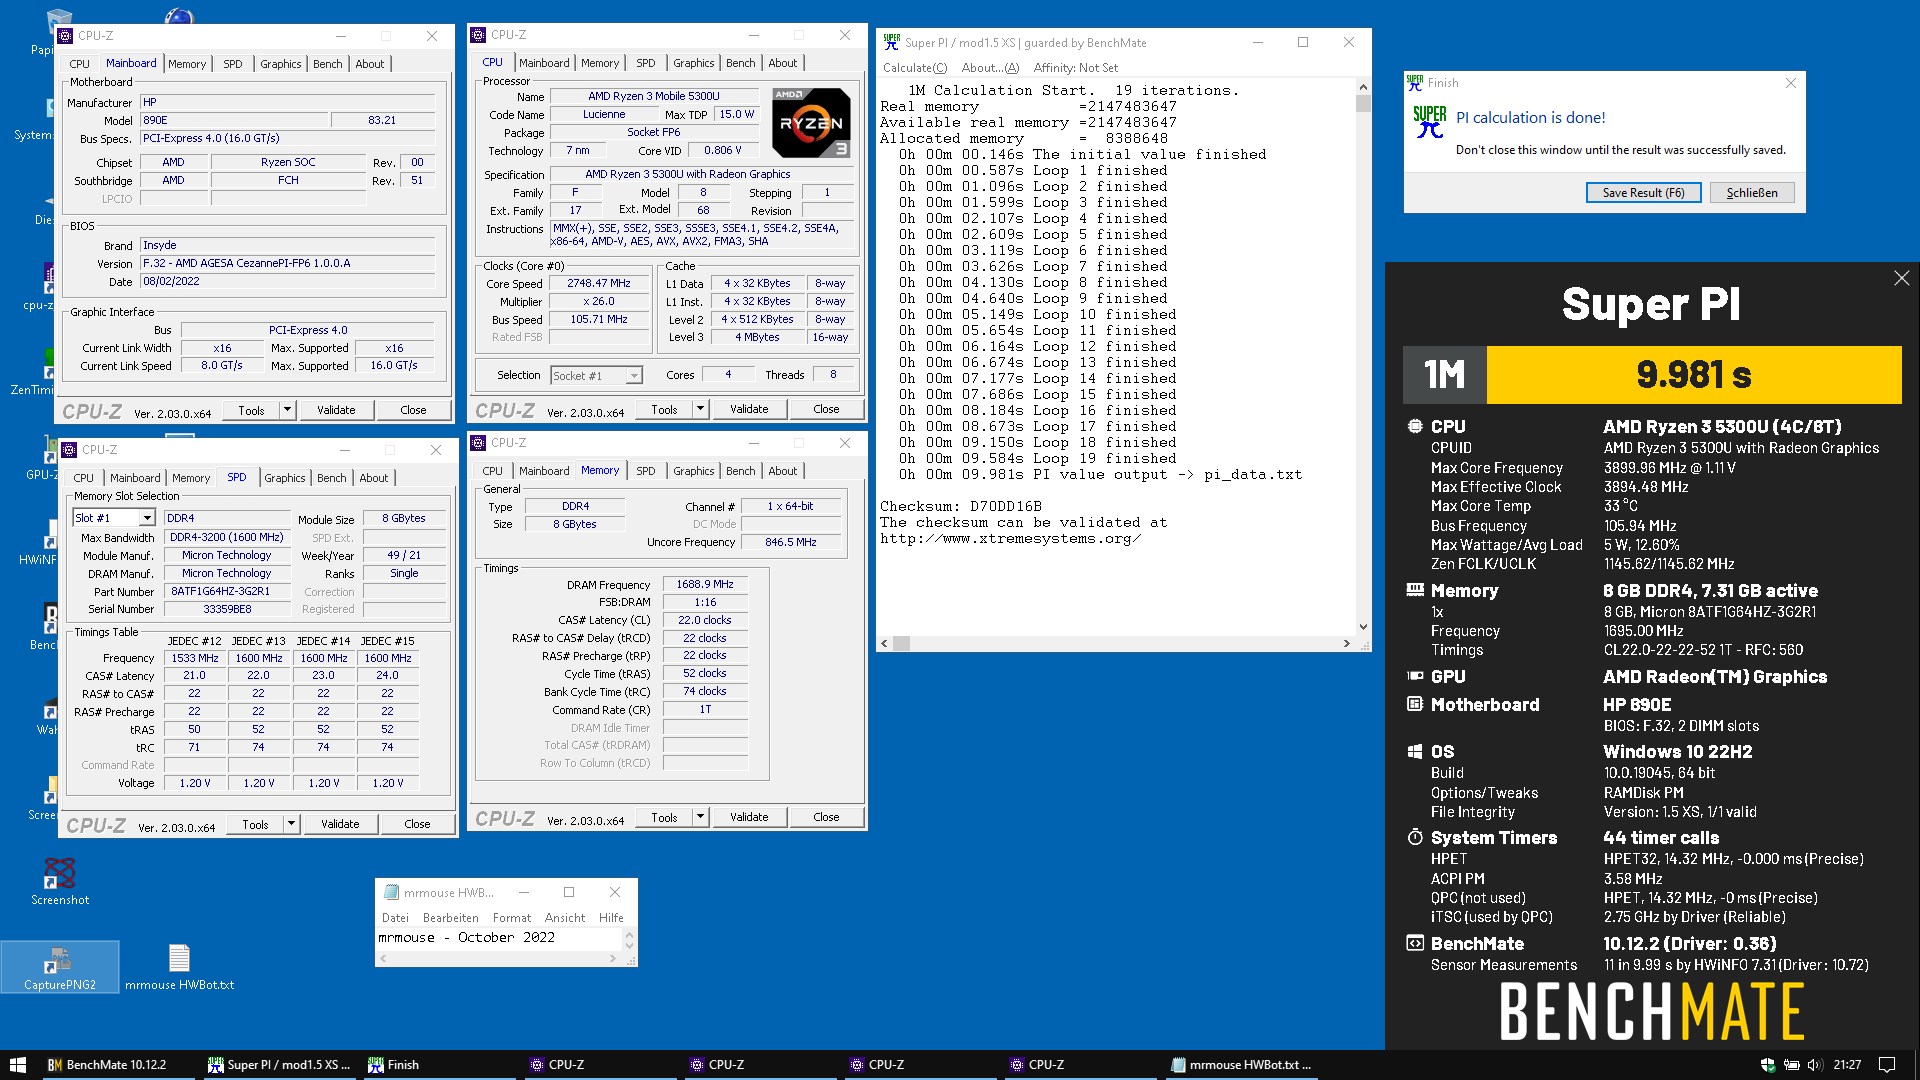1920x1080 pixels.
Task: Open the Screenshot desktop icon
Action: [60, 880]
